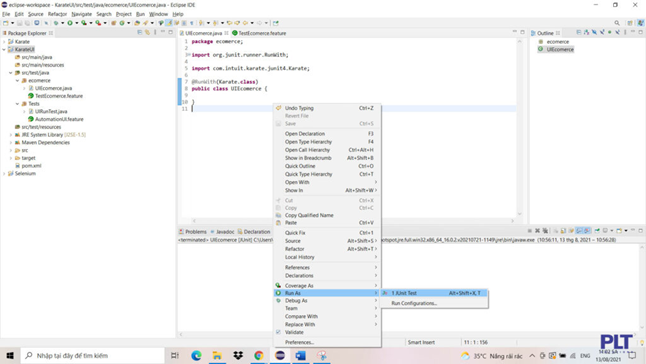Choose '1 JUnit Test' submenu item
646x364 pixels.
click(434, 293)
